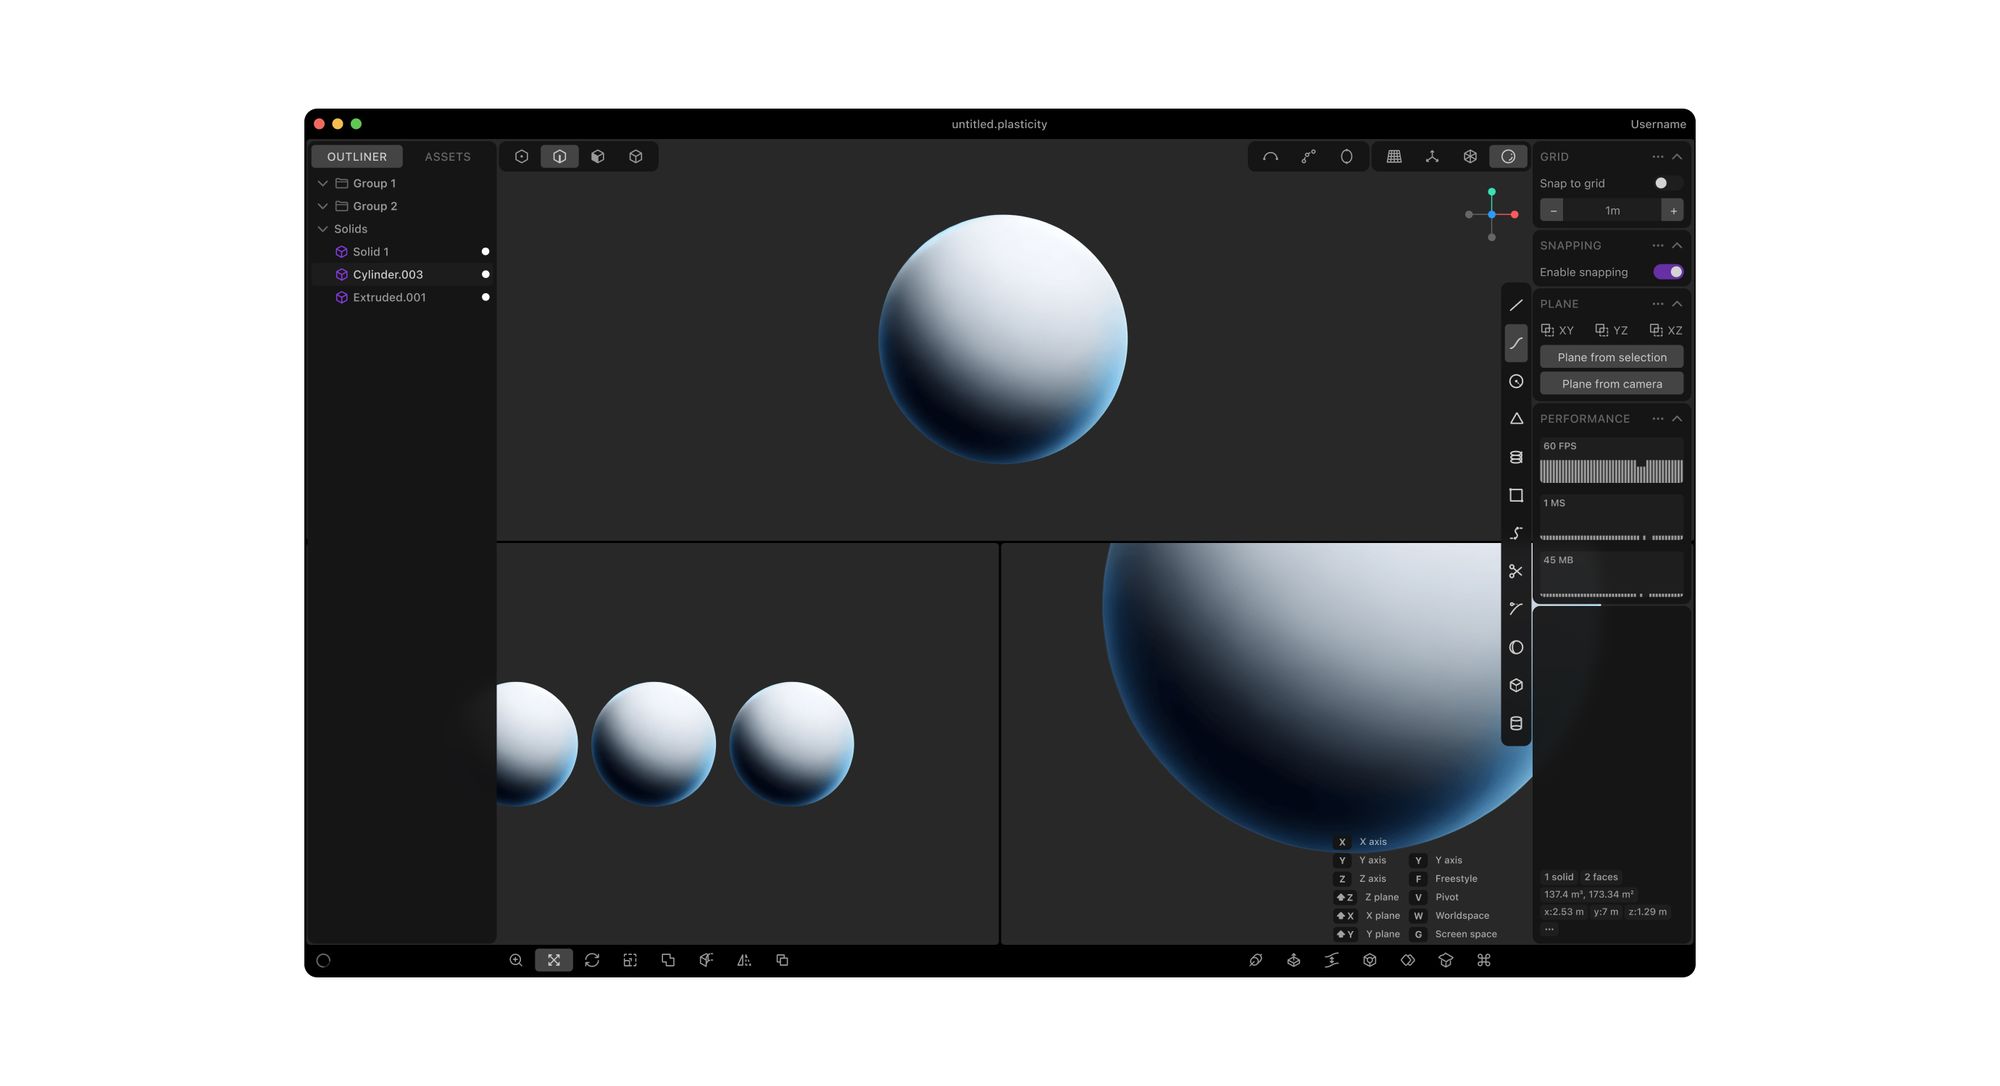The image size is (2000, 1086).
Task: Collapse the GRID panel chevron
Action: (1677, 157)
